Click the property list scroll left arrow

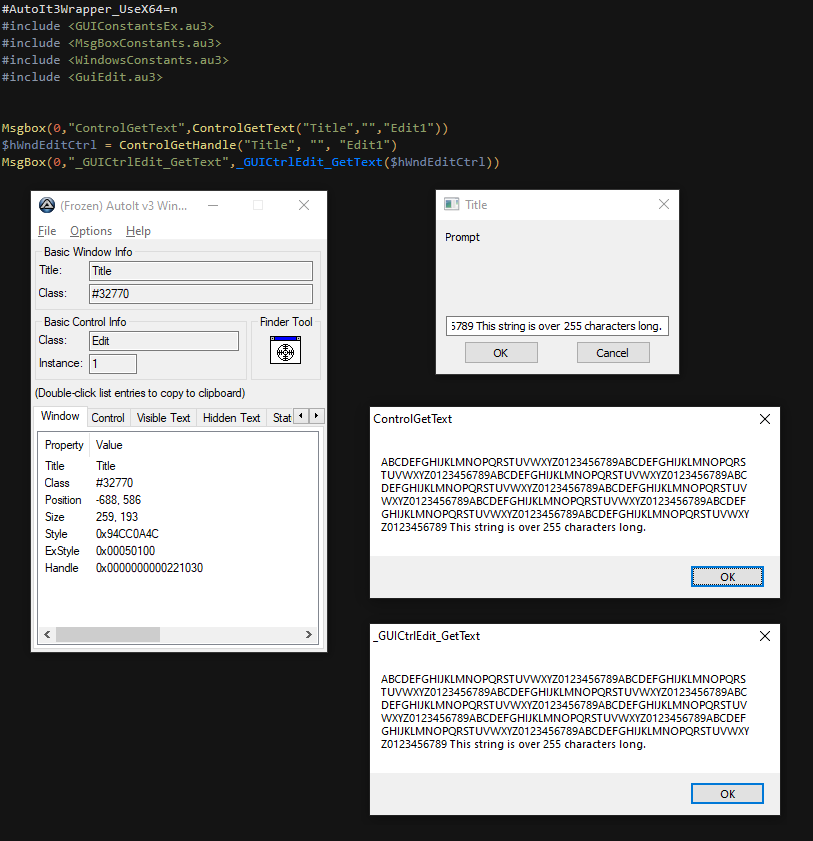point(47,635)
